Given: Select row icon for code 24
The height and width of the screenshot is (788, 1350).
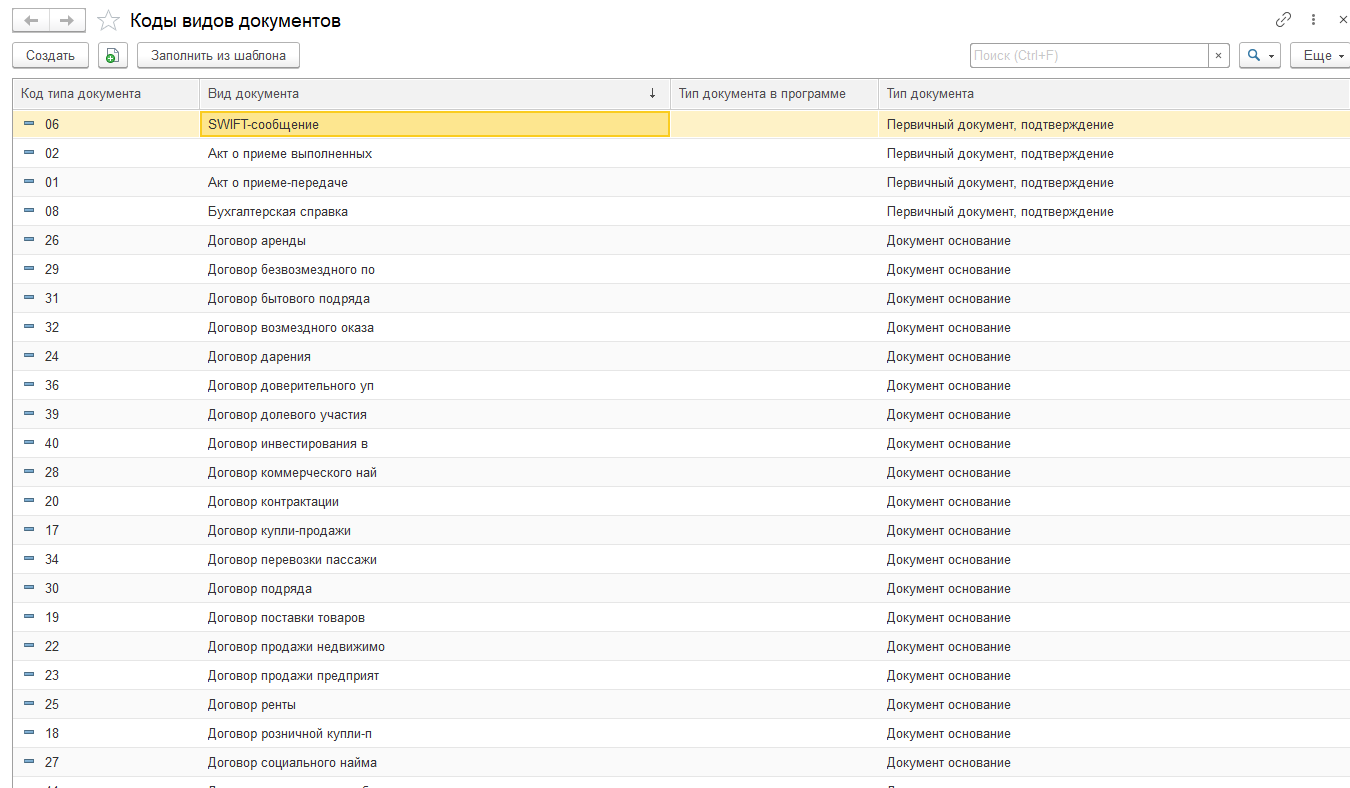Looking at the screenshot, I should (28, 356).
